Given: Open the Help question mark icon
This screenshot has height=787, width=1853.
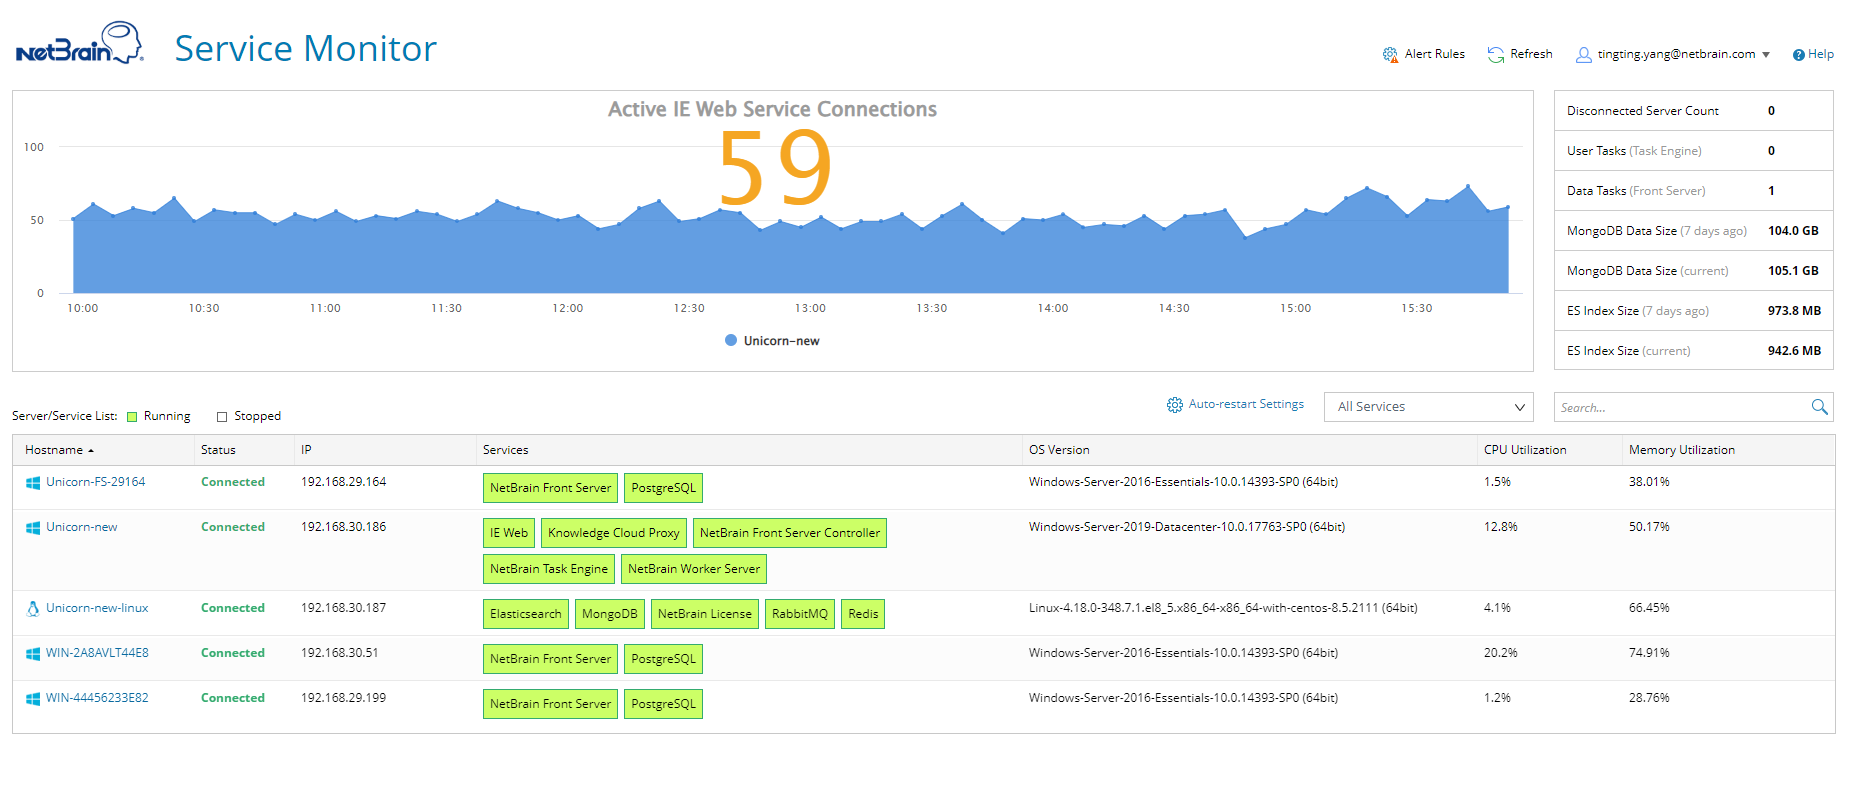Looking at the screenshot, I should [1799, 55].
